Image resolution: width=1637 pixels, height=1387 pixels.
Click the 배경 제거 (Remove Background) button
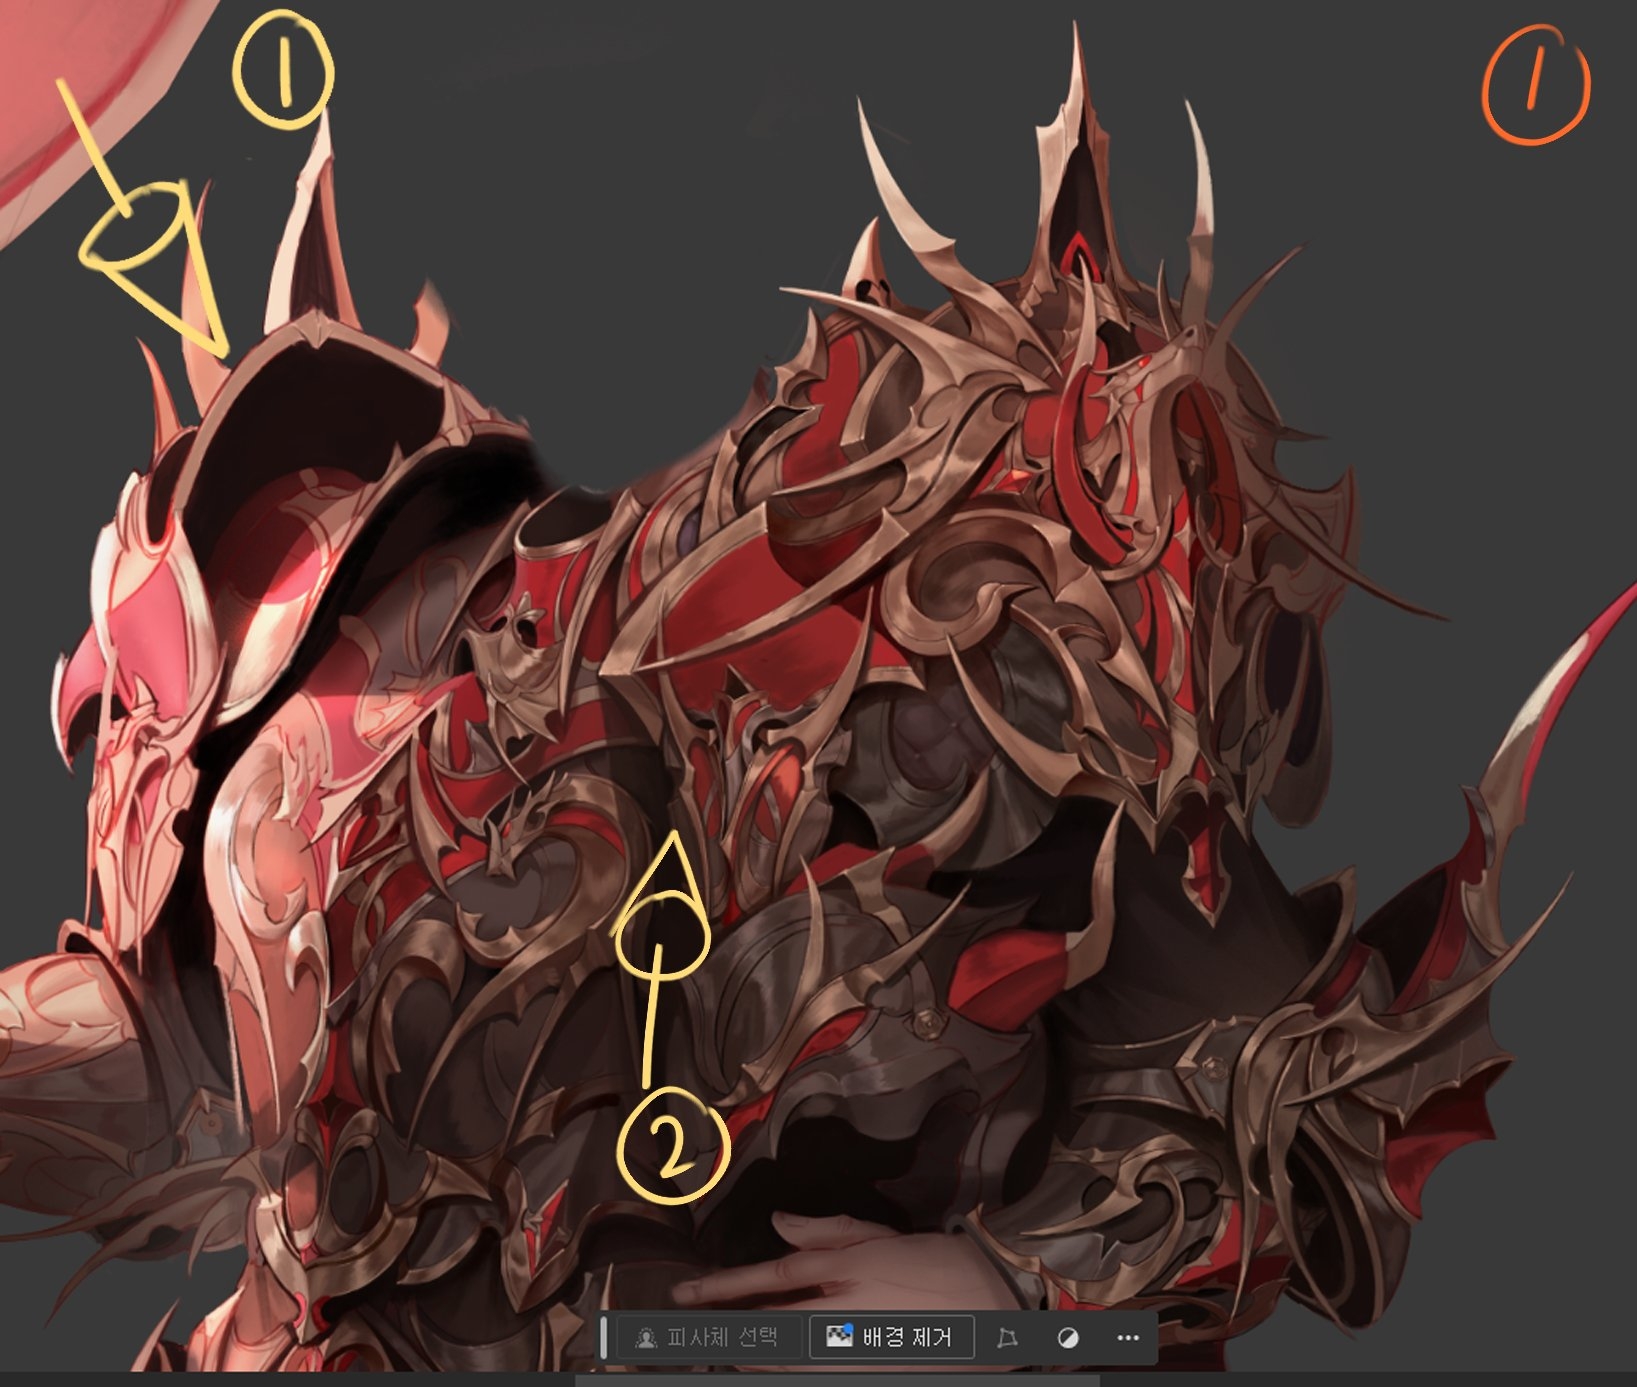click(891, 1337)
